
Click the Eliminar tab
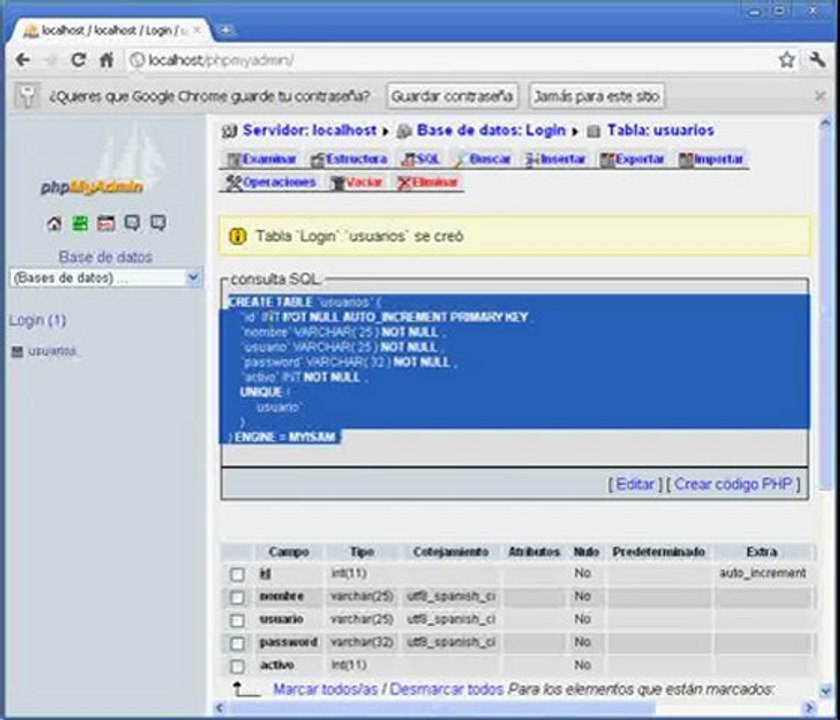point(428,183)
